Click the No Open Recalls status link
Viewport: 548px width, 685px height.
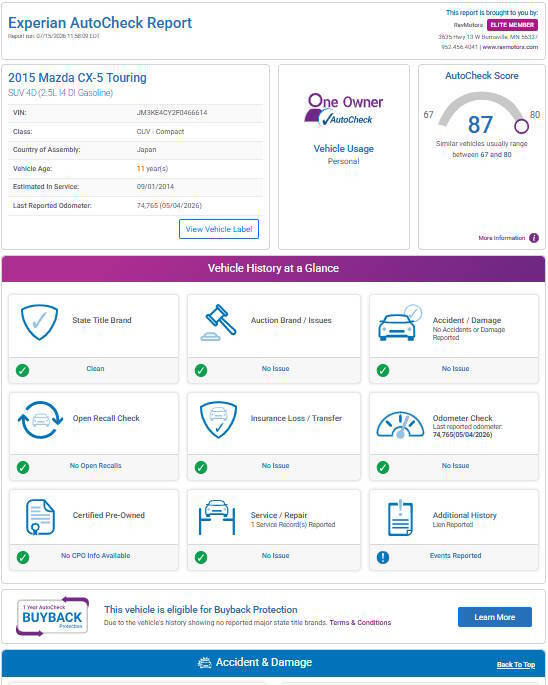point(96,466)
